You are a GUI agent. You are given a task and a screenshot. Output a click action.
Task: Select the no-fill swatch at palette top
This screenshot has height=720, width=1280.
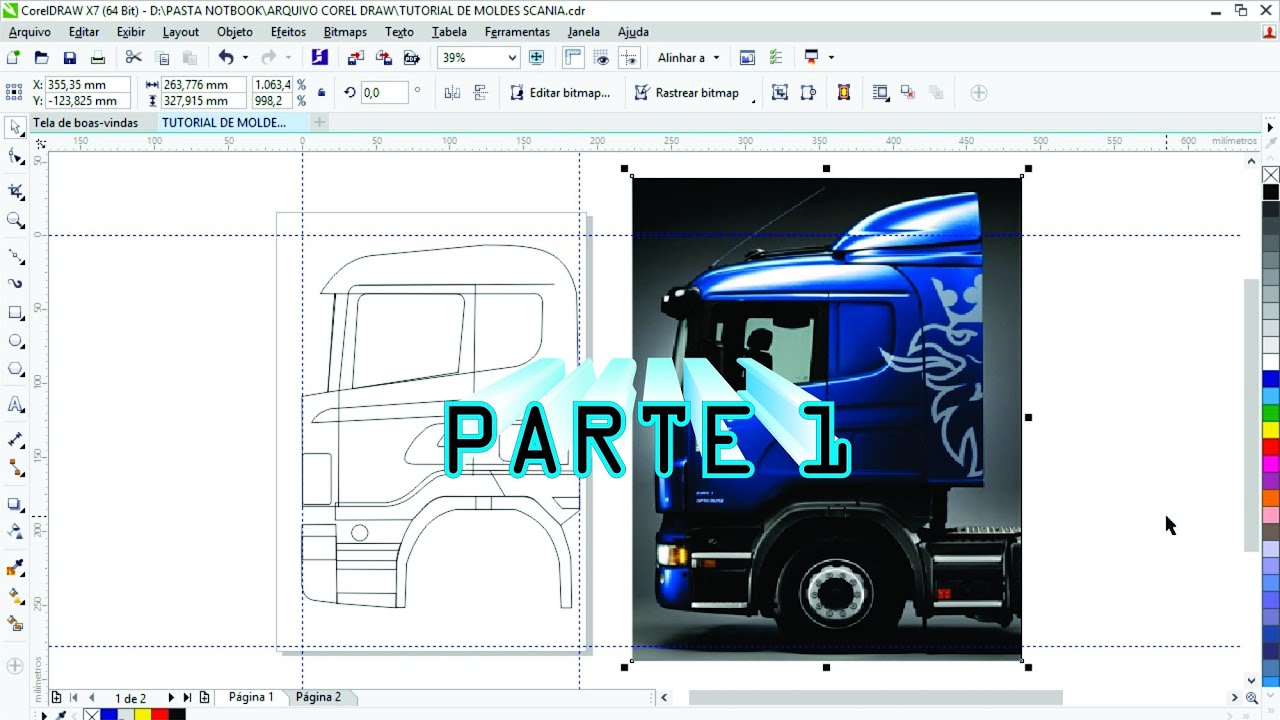coord(1270,175)
